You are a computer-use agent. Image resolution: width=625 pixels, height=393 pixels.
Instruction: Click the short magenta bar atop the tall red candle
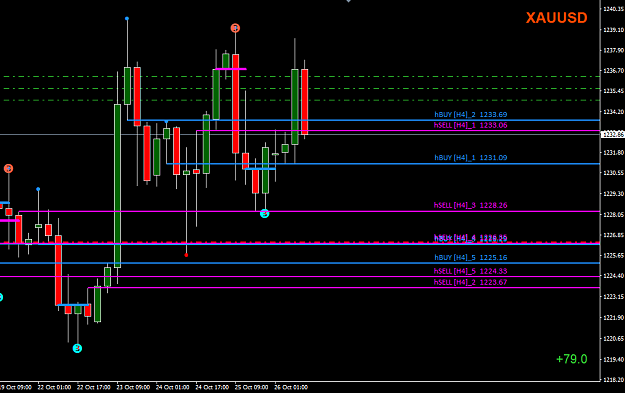click(230, 69)
